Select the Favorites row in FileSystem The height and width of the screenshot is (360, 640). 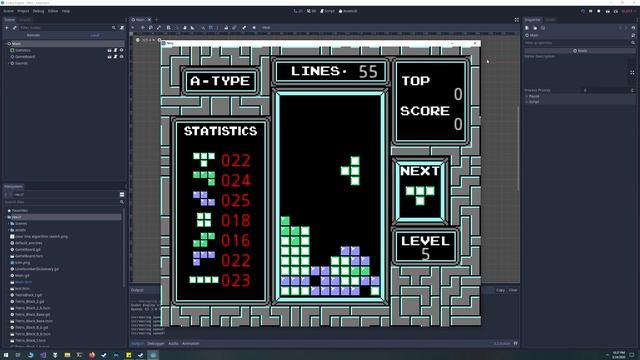(20, 211)
